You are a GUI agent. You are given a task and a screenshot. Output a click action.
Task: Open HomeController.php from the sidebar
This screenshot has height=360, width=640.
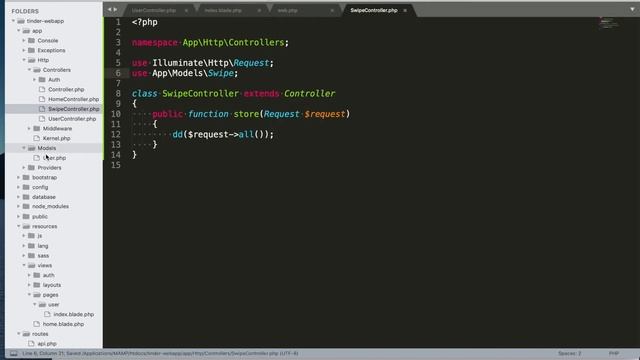click(x=73, y=99)
